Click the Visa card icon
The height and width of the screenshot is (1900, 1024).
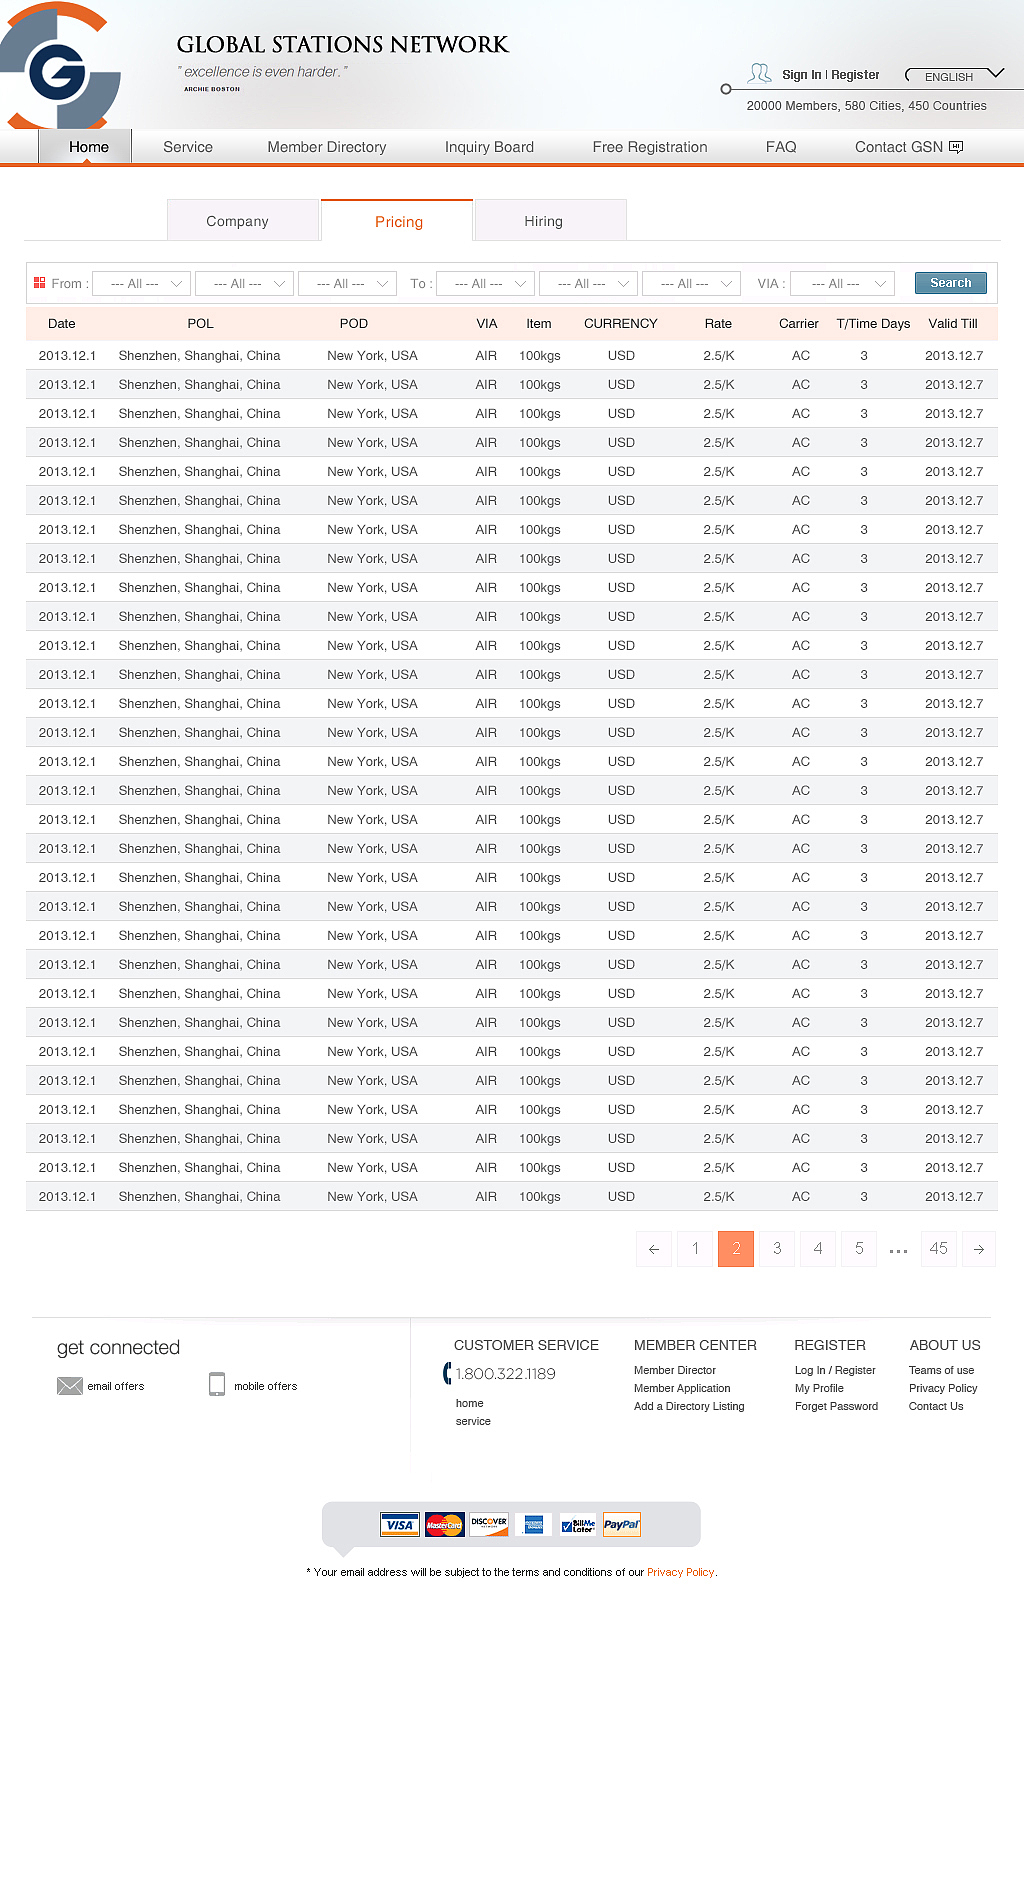400,1524
